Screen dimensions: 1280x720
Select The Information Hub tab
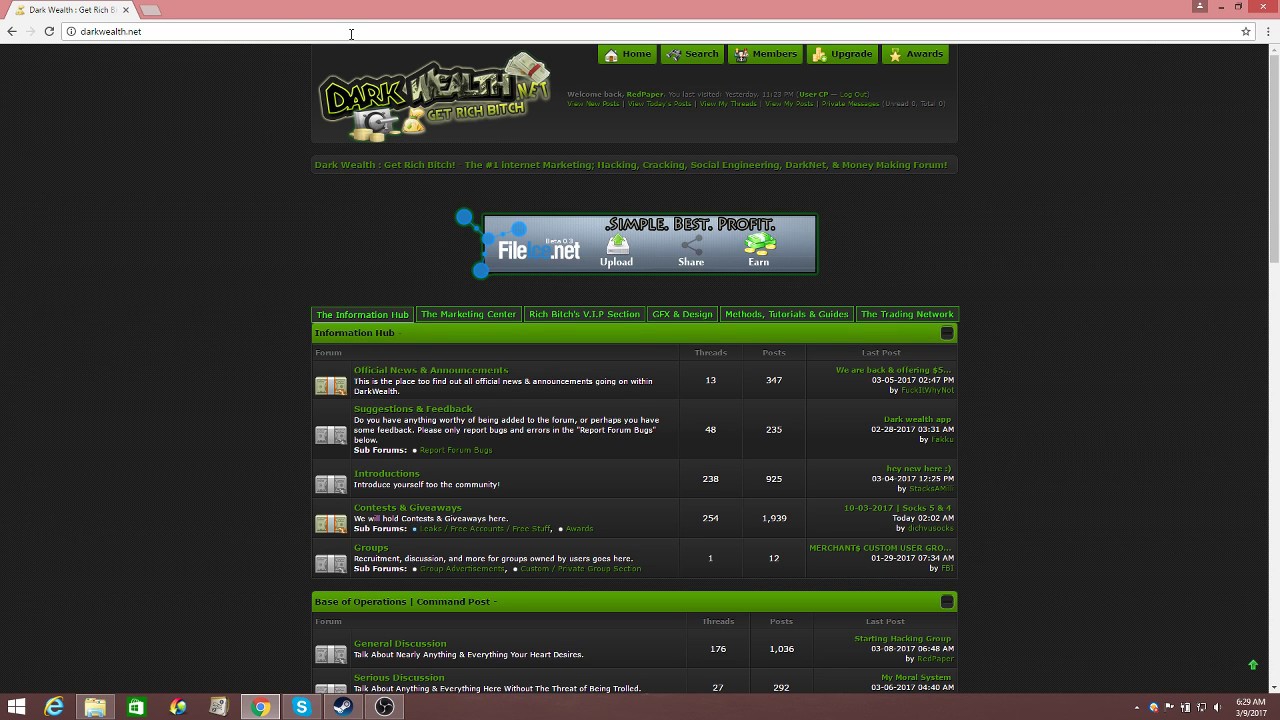(362, 314)
